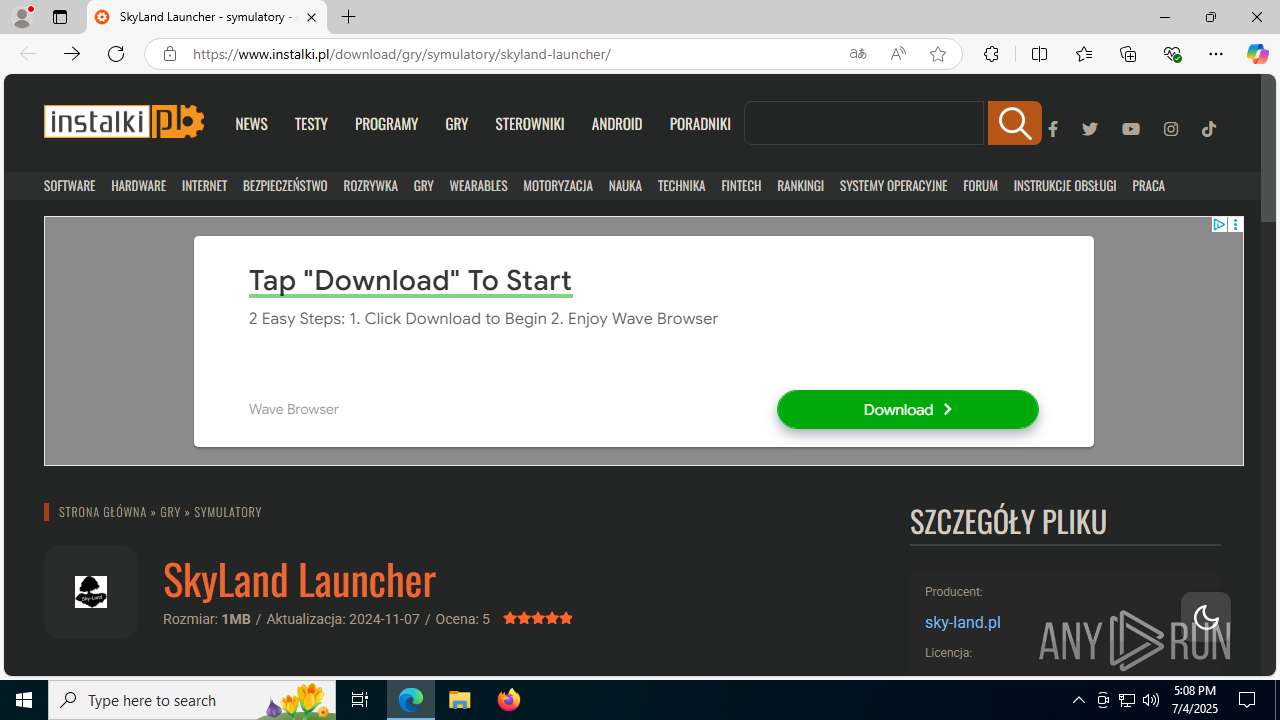Open the browser profile avatar
Image resolution: width=1280 pixels, height=720 pixels.
point(22,17)
